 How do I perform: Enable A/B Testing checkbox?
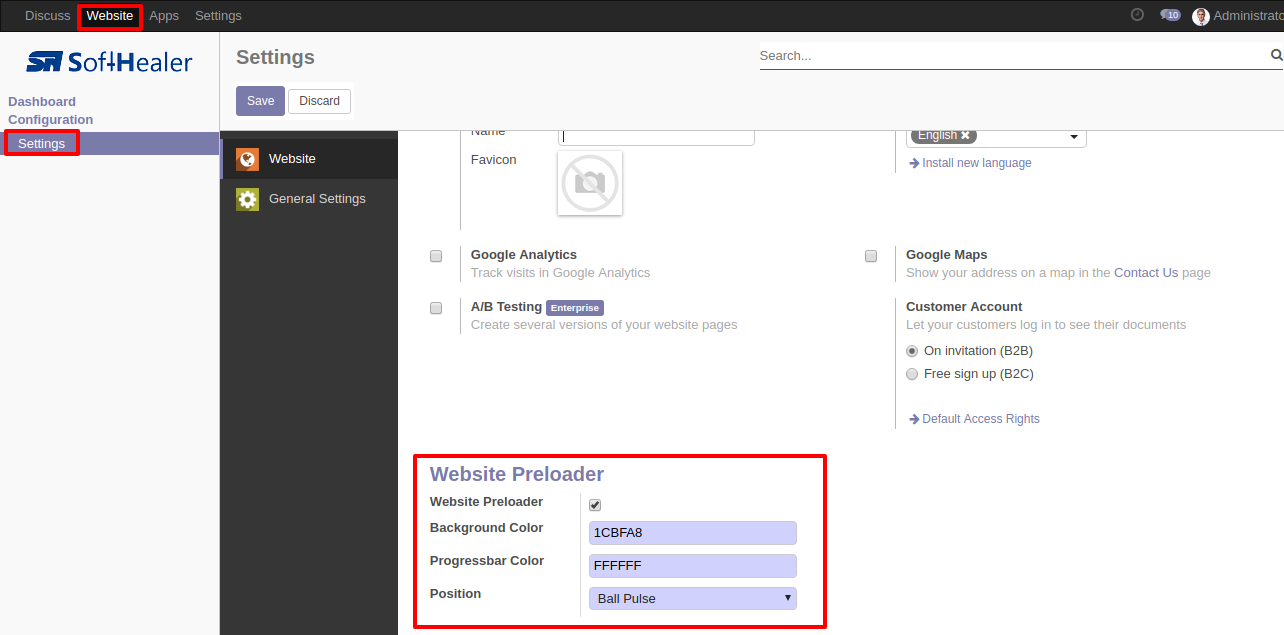coord(436,308)
